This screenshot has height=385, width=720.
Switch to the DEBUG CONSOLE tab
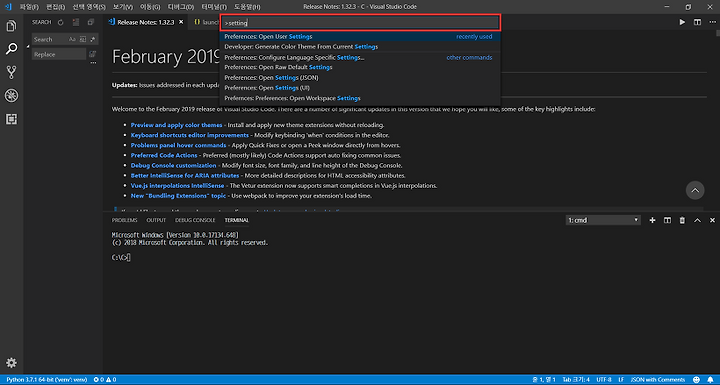point(195,220)
